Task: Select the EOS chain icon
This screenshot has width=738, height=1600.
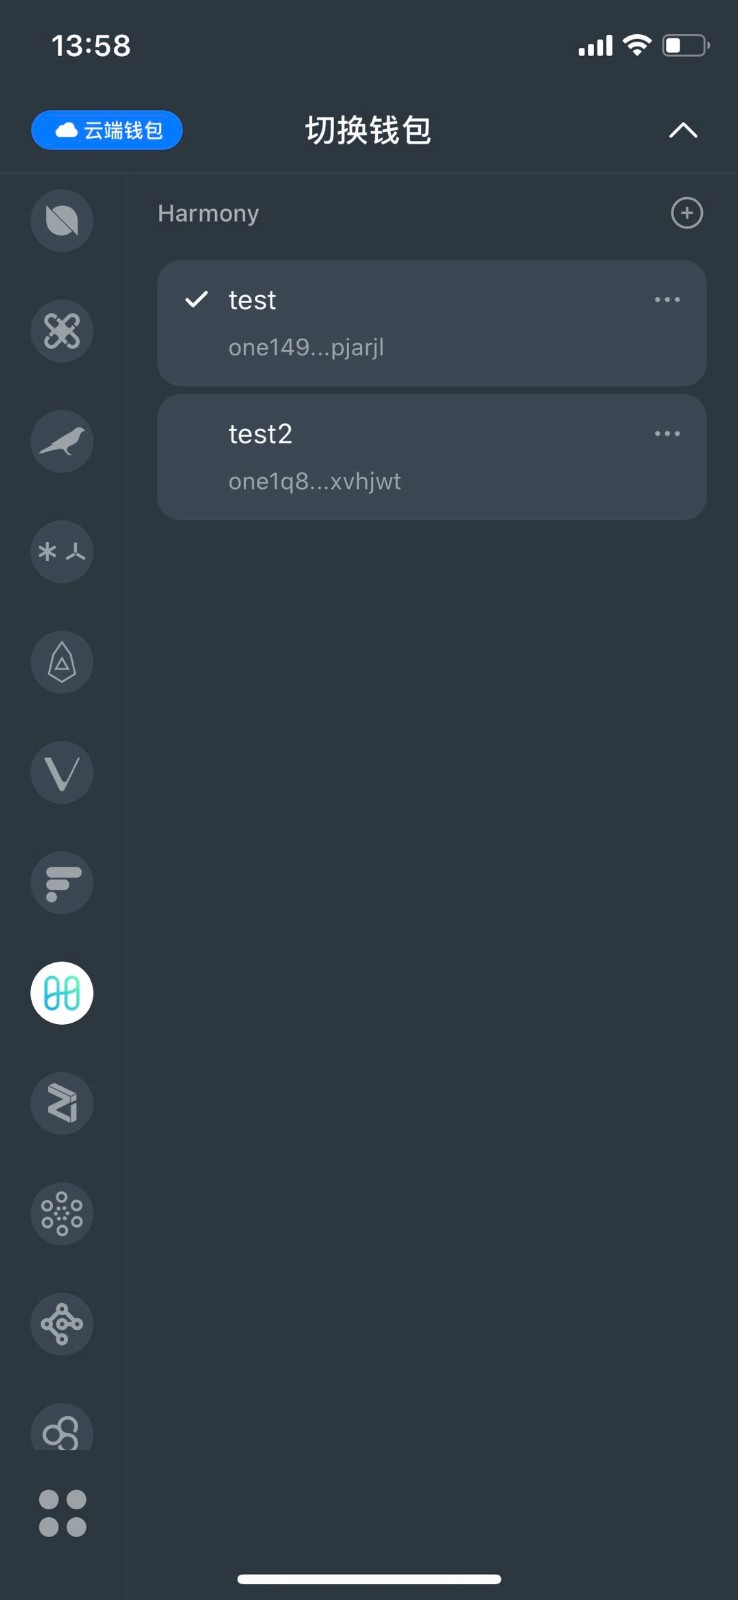Action: (62, 662)
